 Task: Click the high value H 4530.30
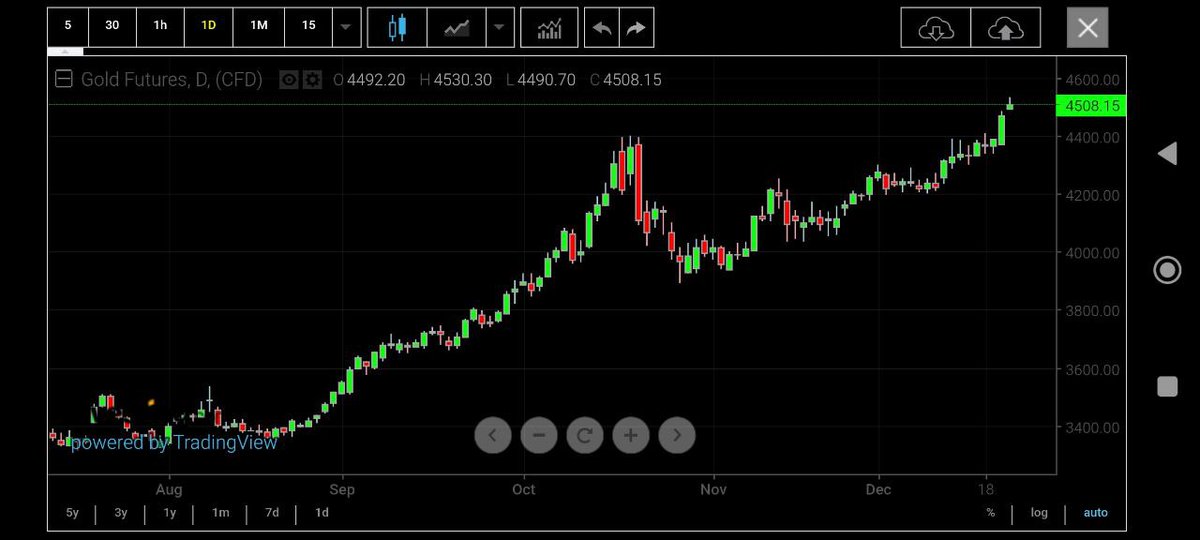456,80
